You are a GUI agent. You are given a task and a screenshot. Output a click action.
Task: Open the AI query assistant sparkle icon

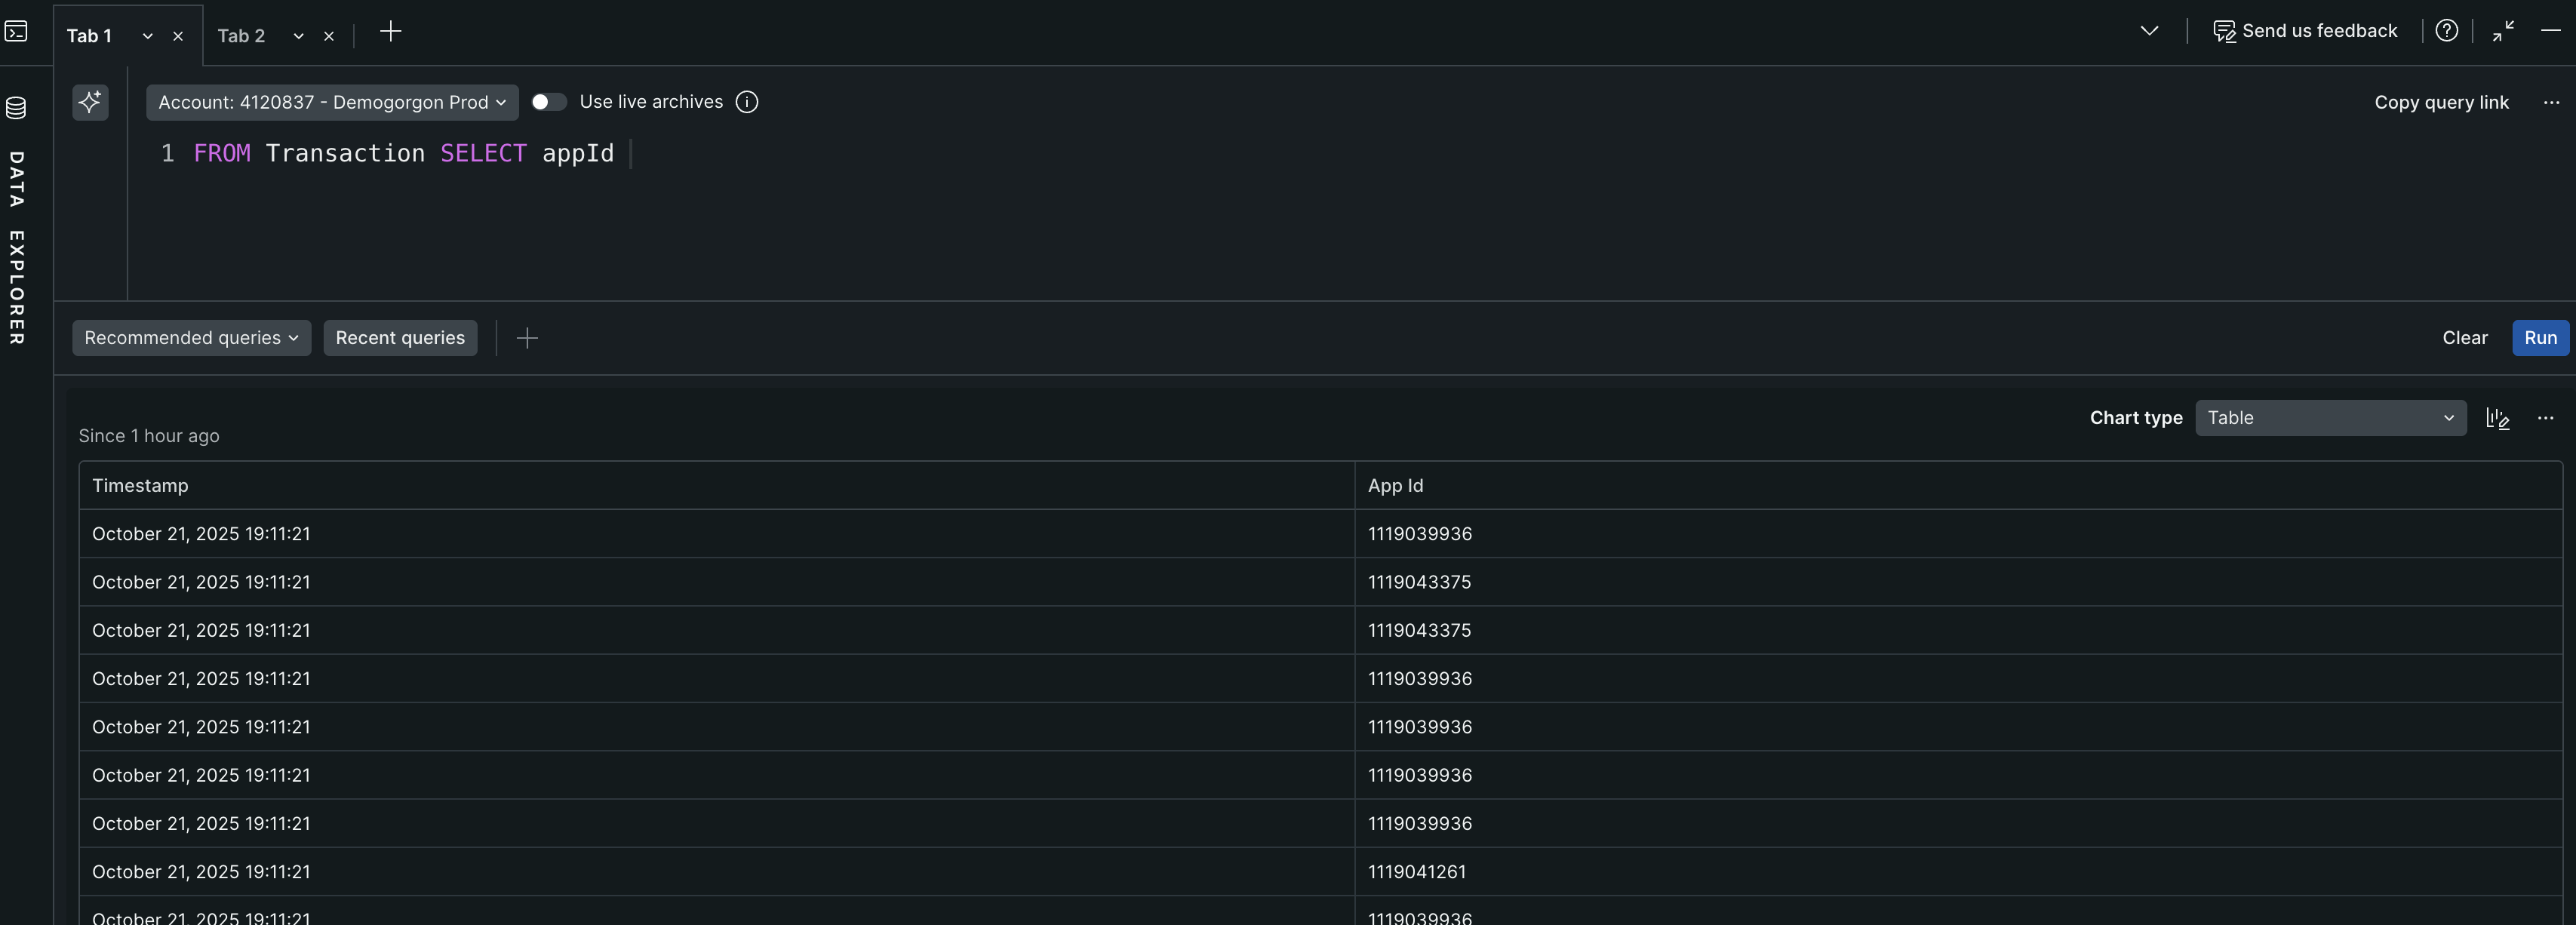[90, 102]
